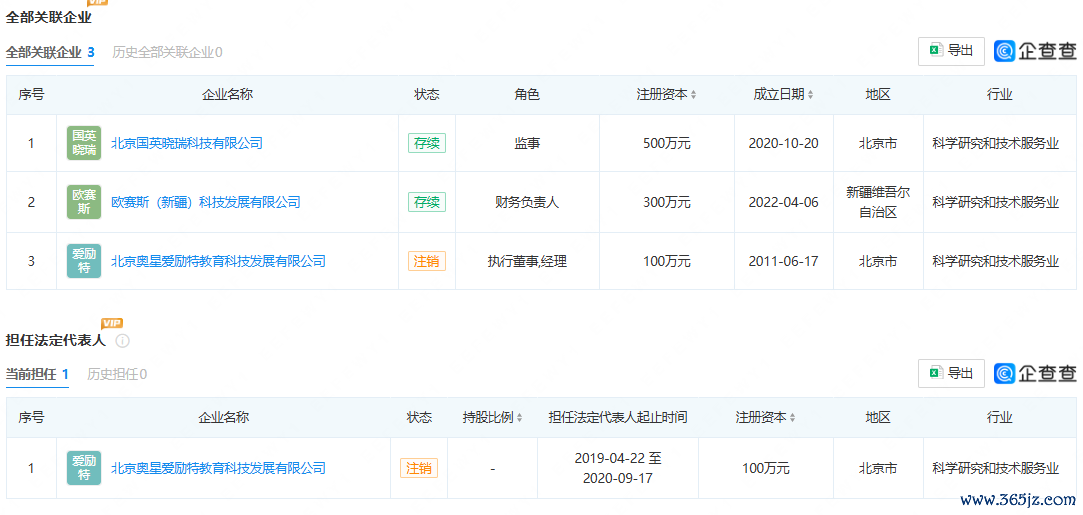Switch to 历史全部关联企业 0 tab
Screen dimensions: 1083x515
coord(167,52)
